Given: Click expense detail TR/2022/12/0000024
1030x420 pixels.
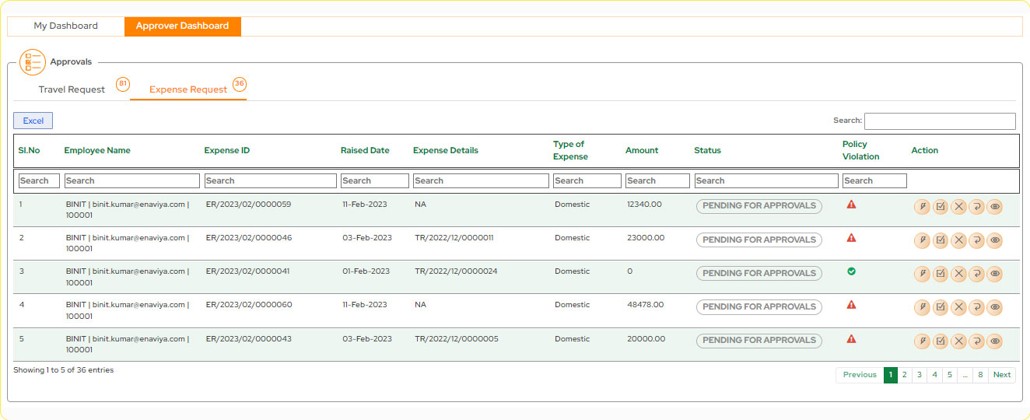Looking at the screenshot, I should (456, 271).
